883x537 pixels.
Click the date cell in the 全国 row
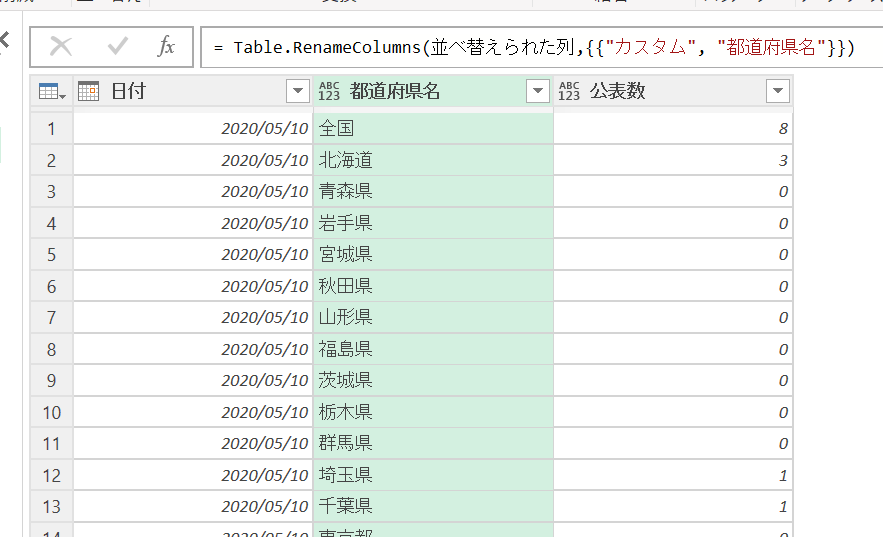click(193, 129)
